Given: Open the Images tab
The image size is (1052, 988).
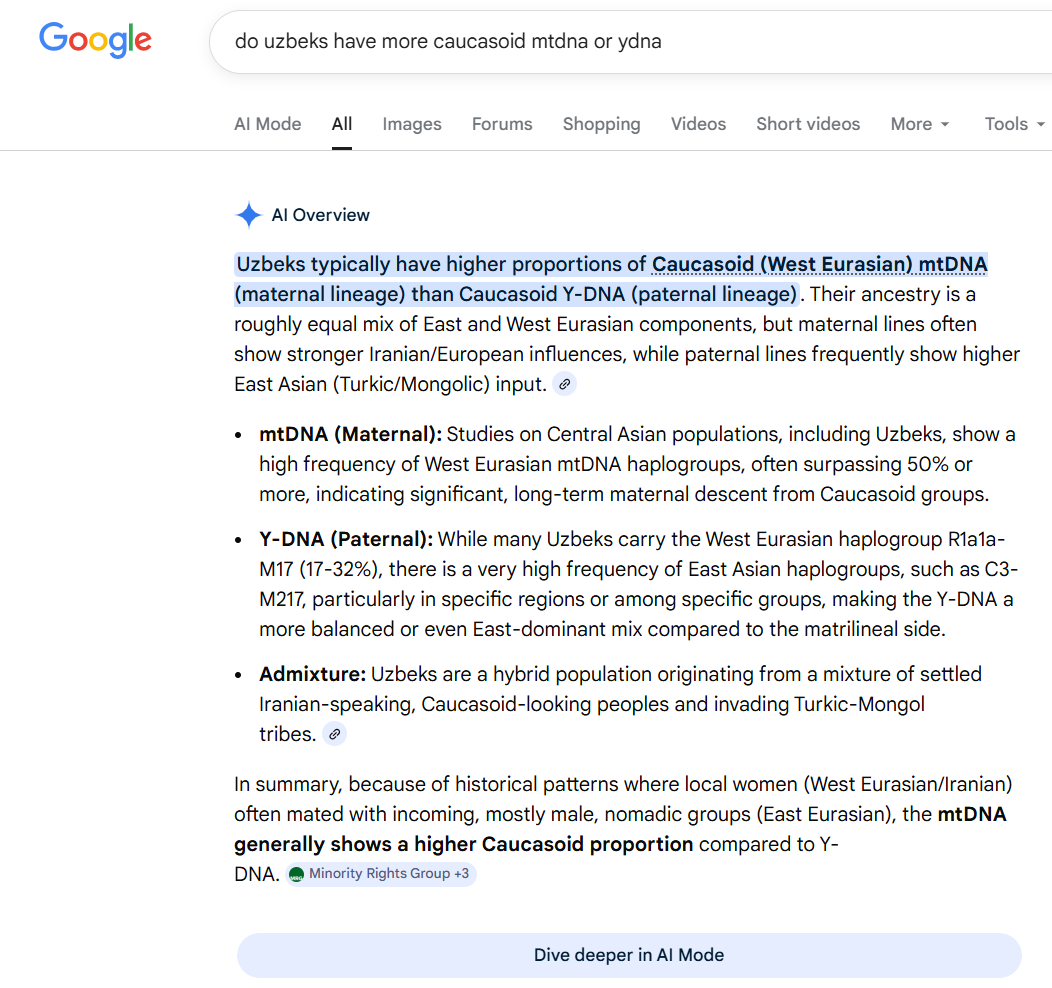Looking at the screenshot, I should coord(412,124).
